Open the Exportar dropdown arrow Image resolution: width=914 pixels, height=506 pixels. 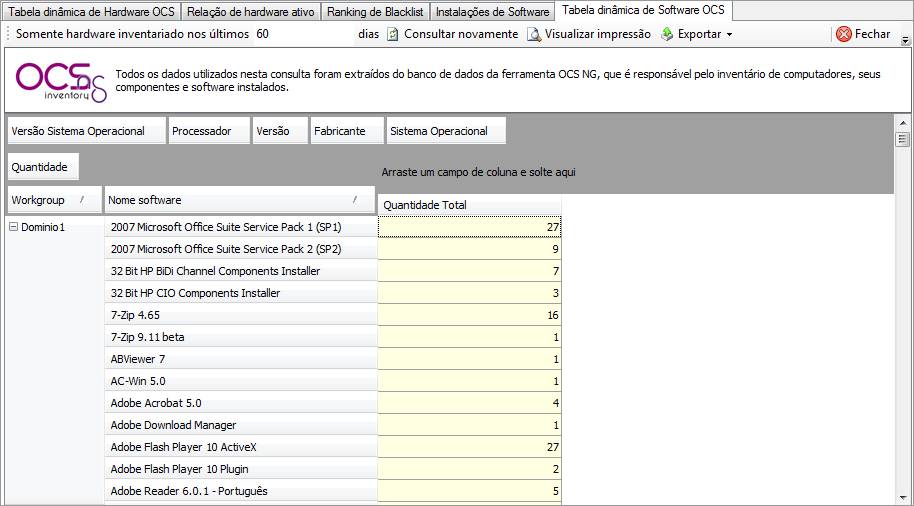729,35
